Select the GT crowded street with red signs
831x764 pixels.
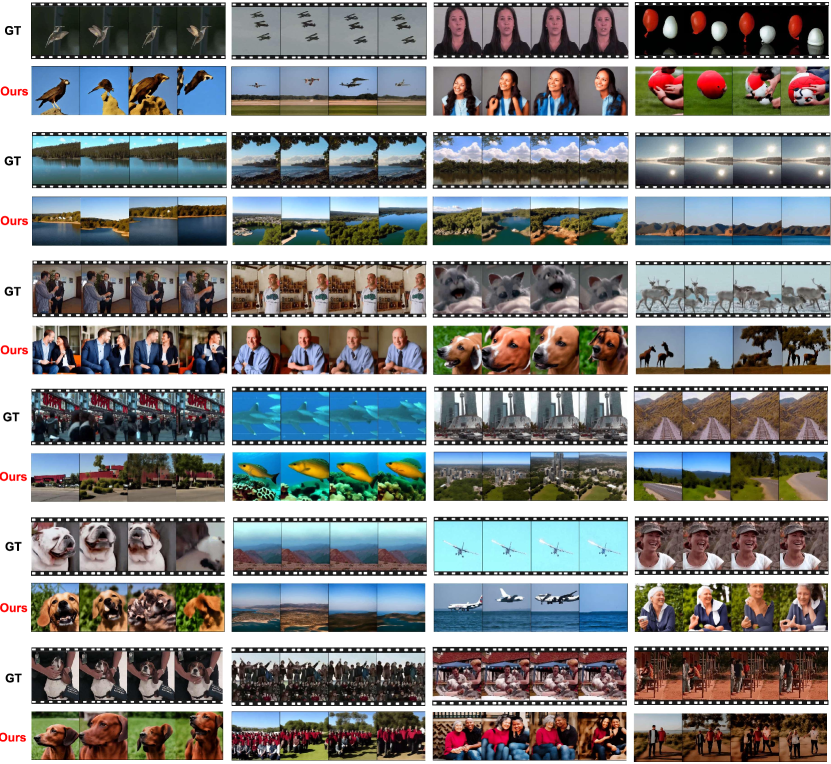tap(128, 416)
